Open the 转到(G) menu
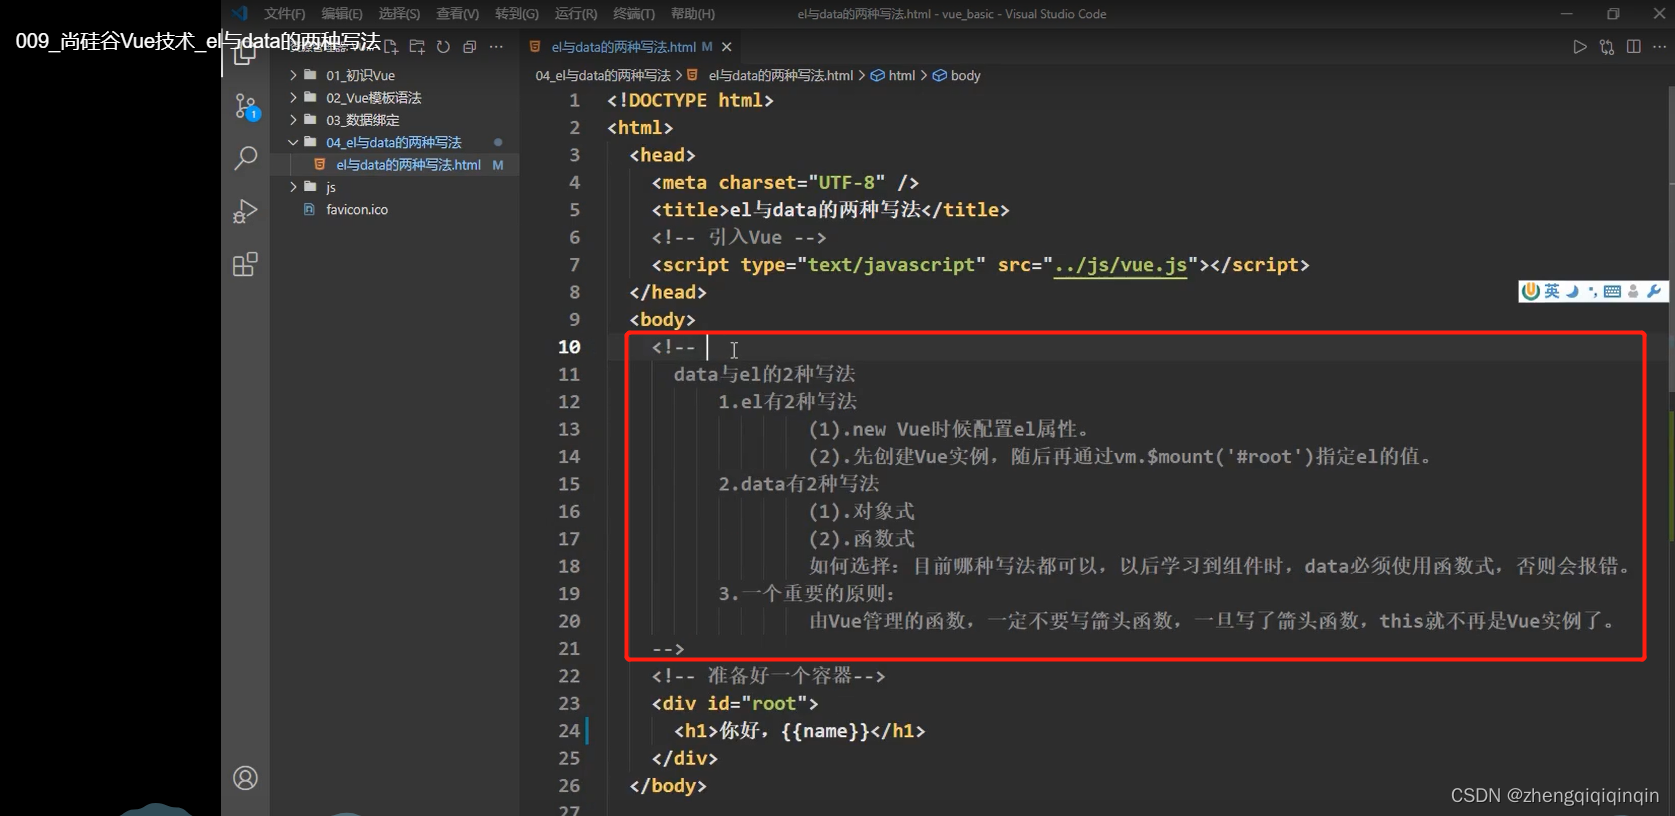The height and width of the screenshot is (816, 1675). point(517,14)
